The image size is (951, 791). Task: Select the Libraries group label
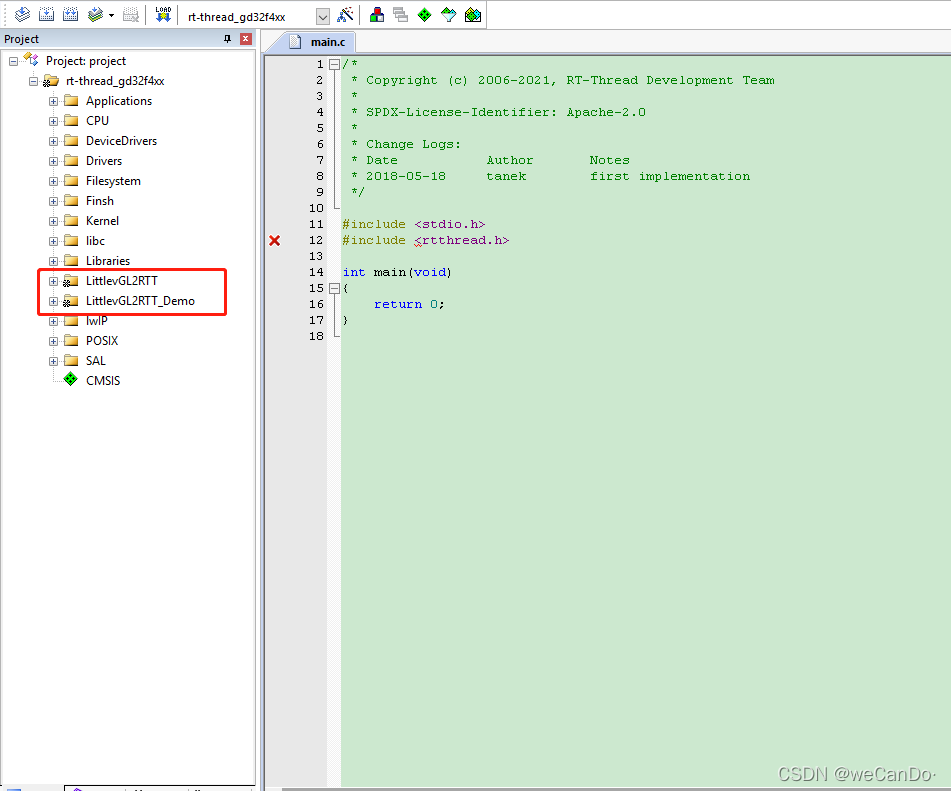(107, 261)
